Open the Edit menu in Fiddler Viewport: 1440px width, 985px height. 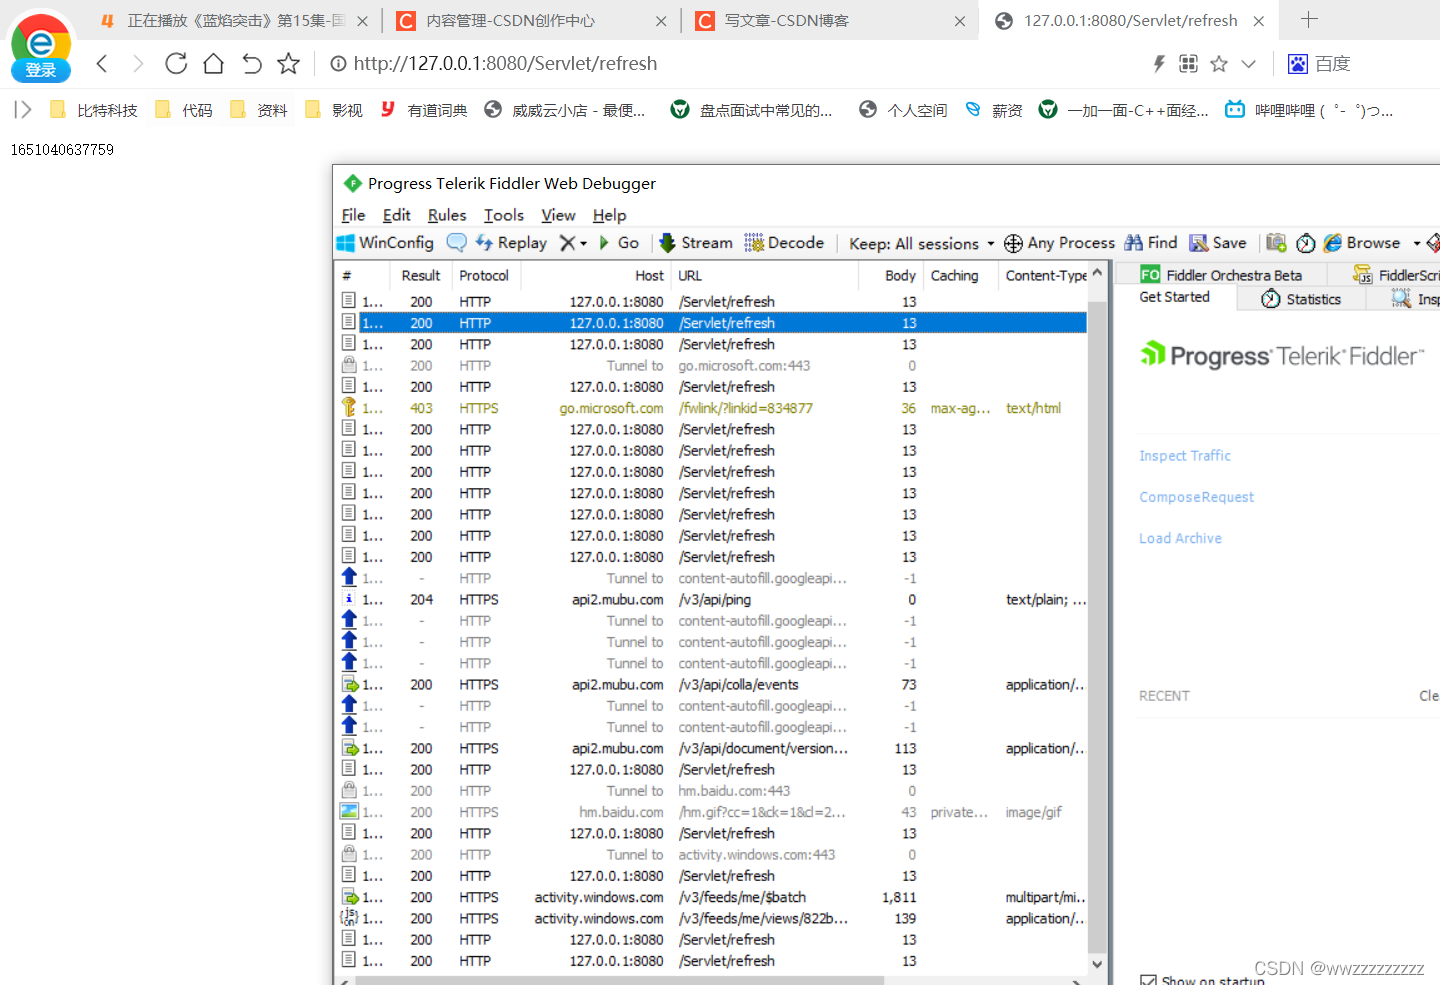point(396,215)
